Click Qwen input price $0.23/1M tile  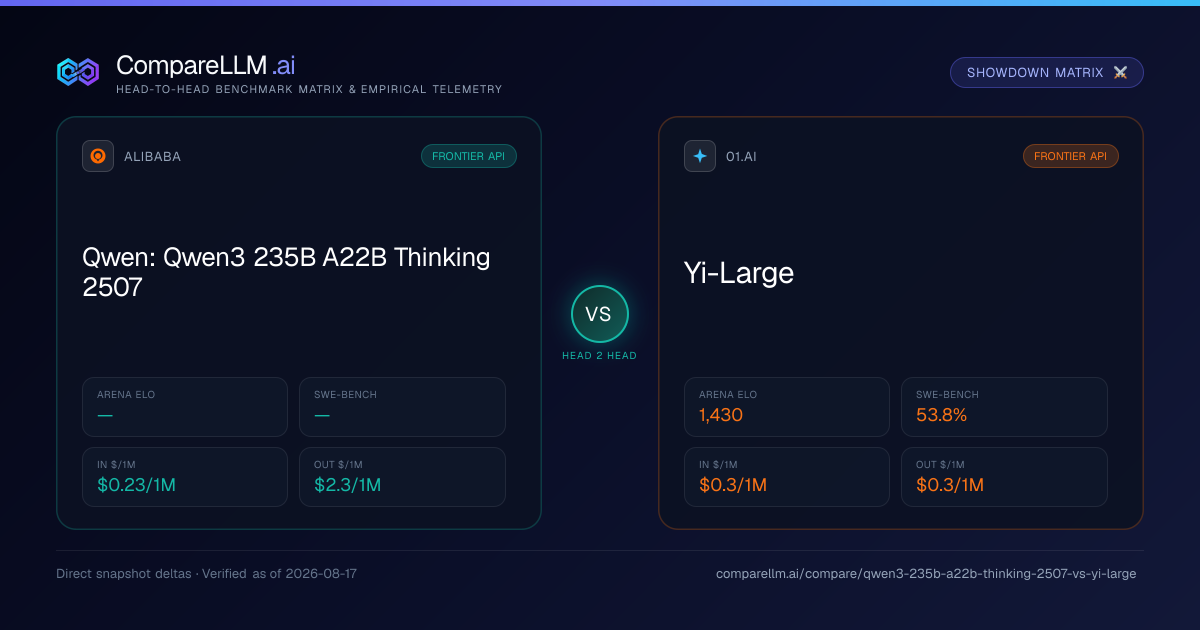pos(185,477)
